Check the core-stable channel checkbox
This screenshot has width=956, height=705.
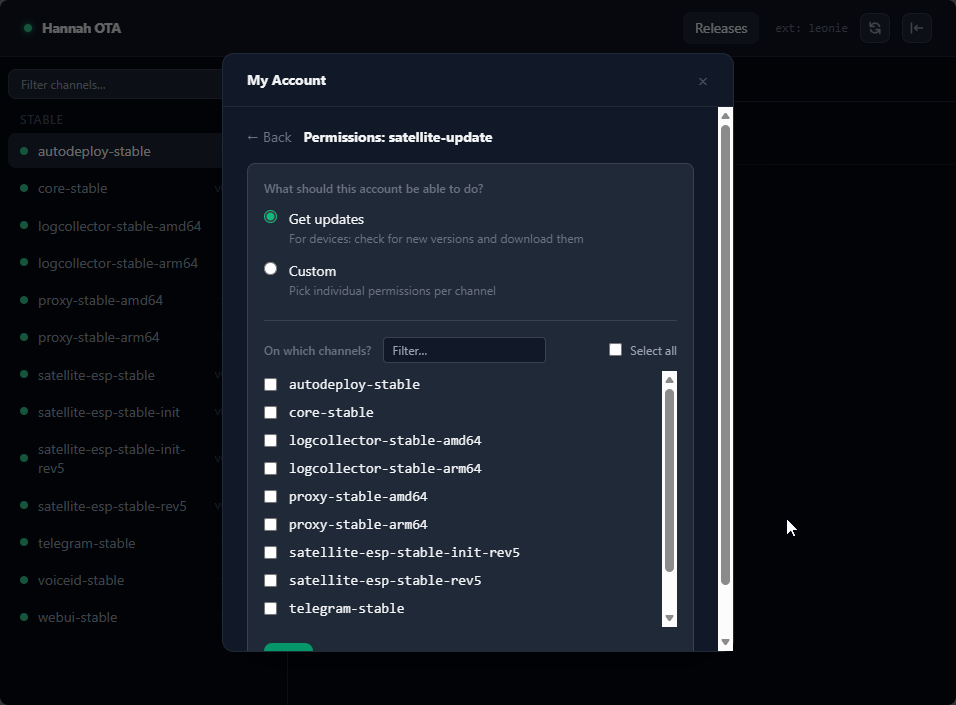[x=270, y=412]
